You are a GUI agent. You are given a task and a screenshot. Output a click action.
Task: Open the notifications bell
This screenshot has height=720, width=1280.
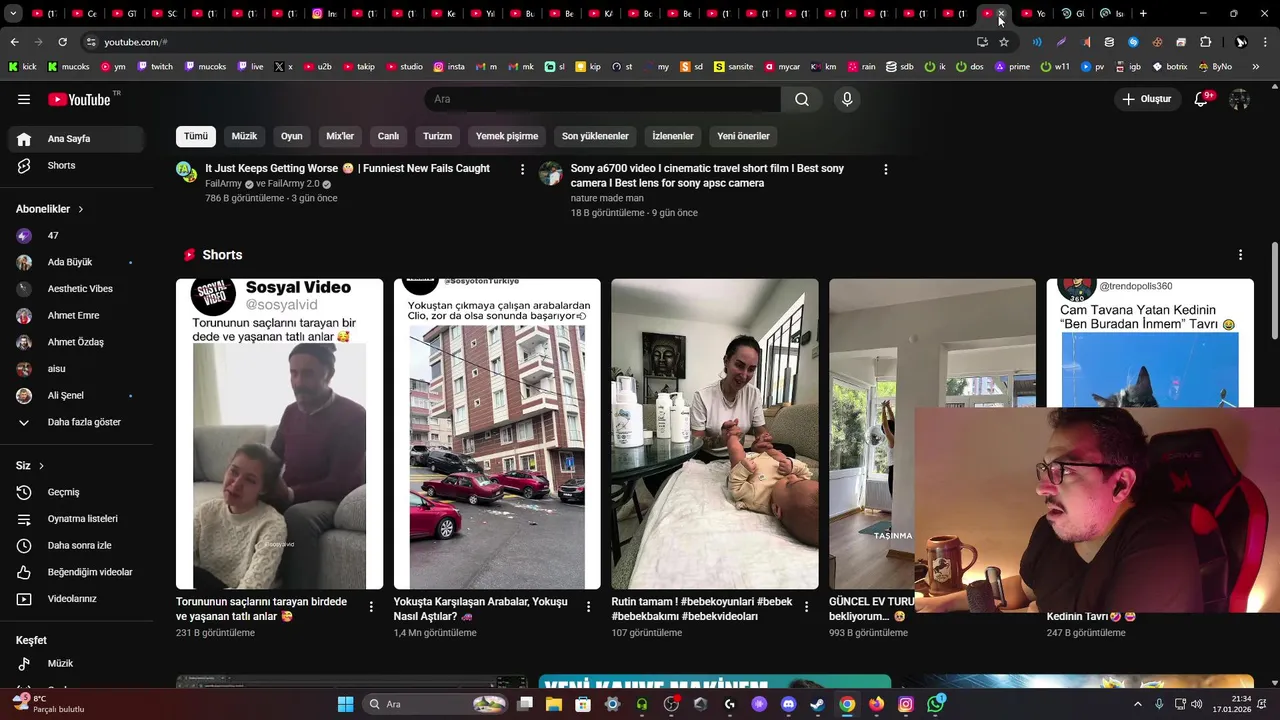click(x=1203, y=99)
